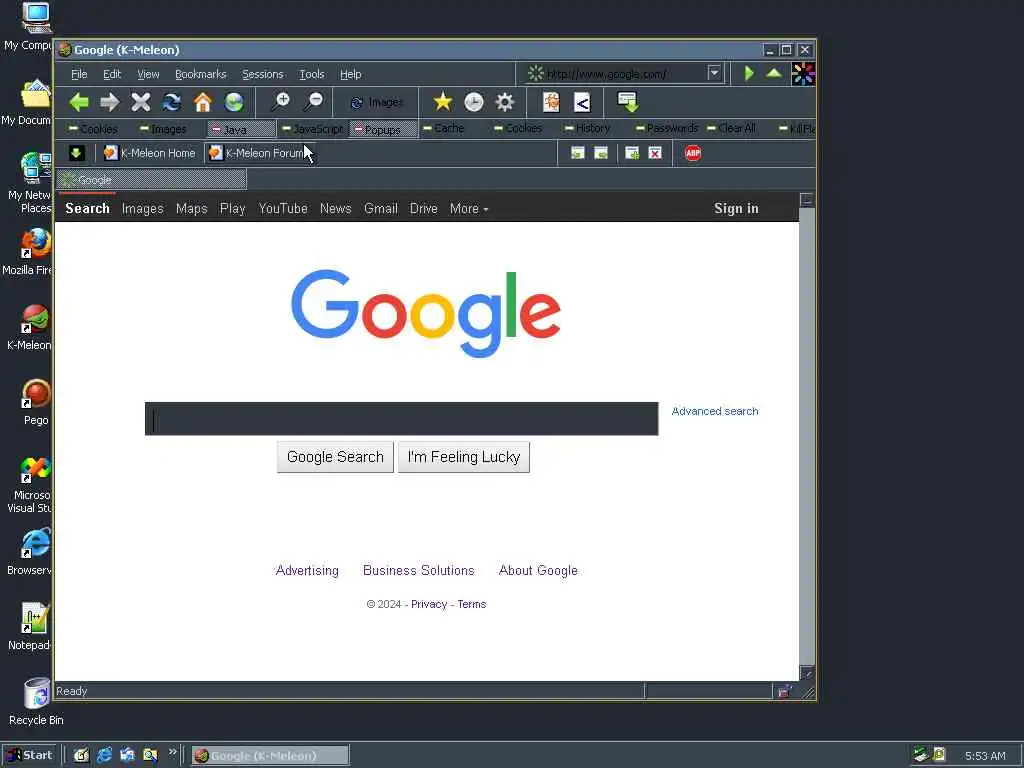Click the colorful throbber icon
1024x768 pixels.
pos(803,74)
